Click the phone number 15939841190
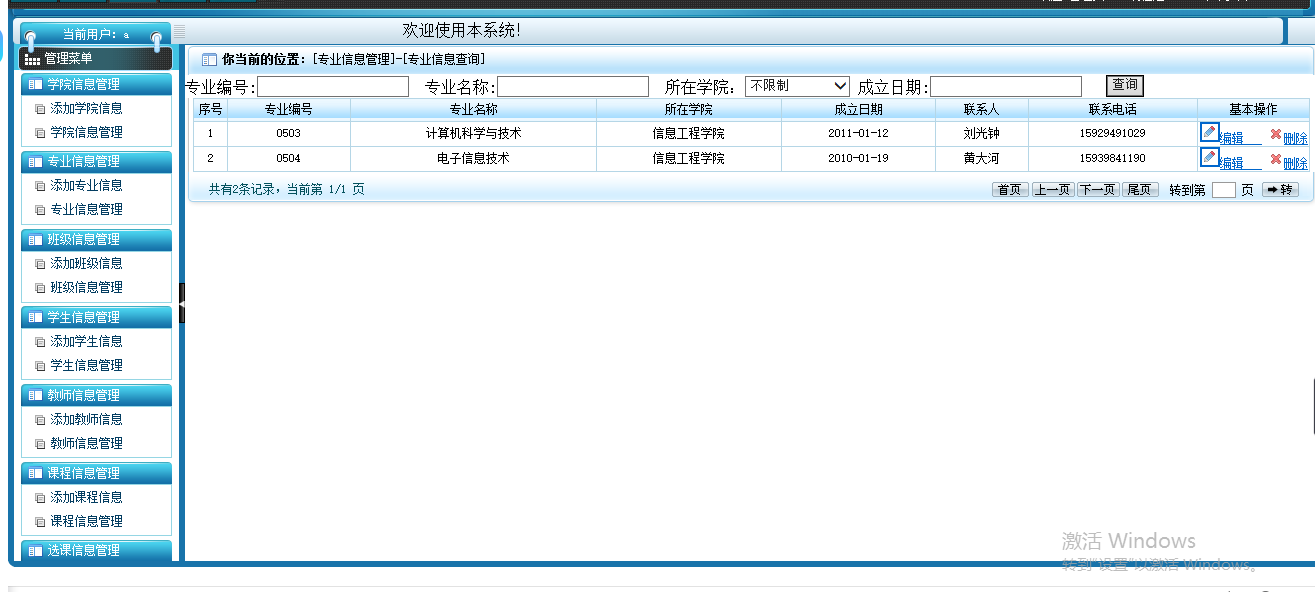The width and height of the screenshot is (1315, 592). (x=1113, y=158)
